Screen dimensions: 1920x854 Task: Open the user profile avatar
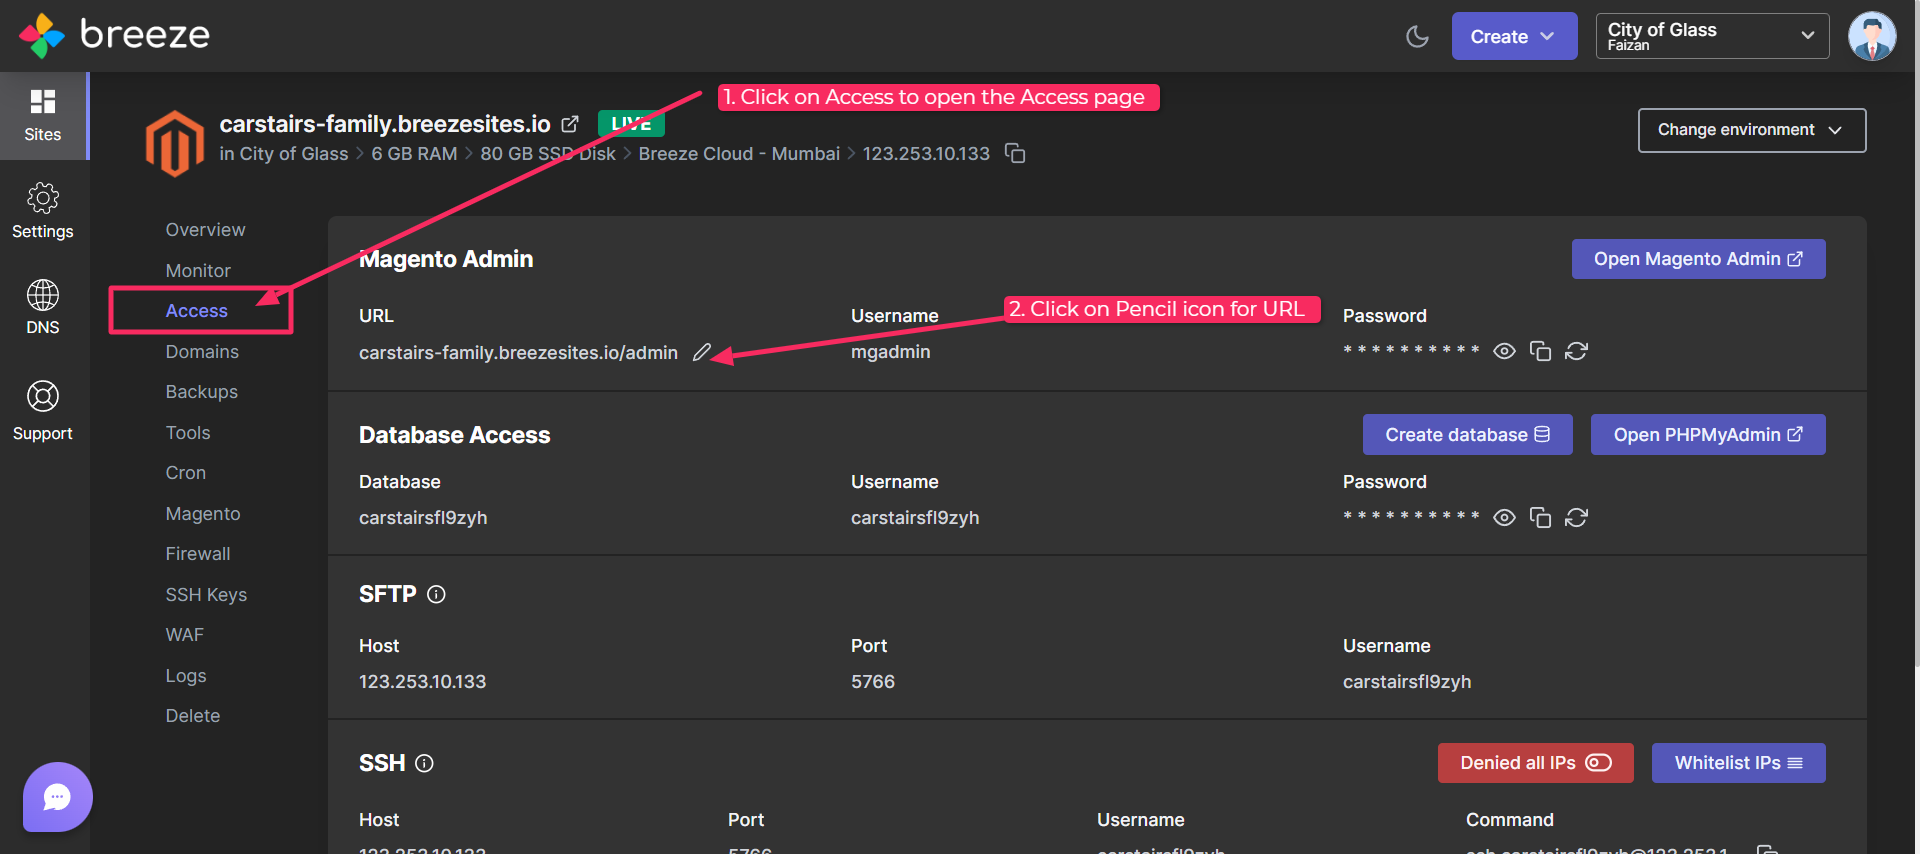(1872, 36)
